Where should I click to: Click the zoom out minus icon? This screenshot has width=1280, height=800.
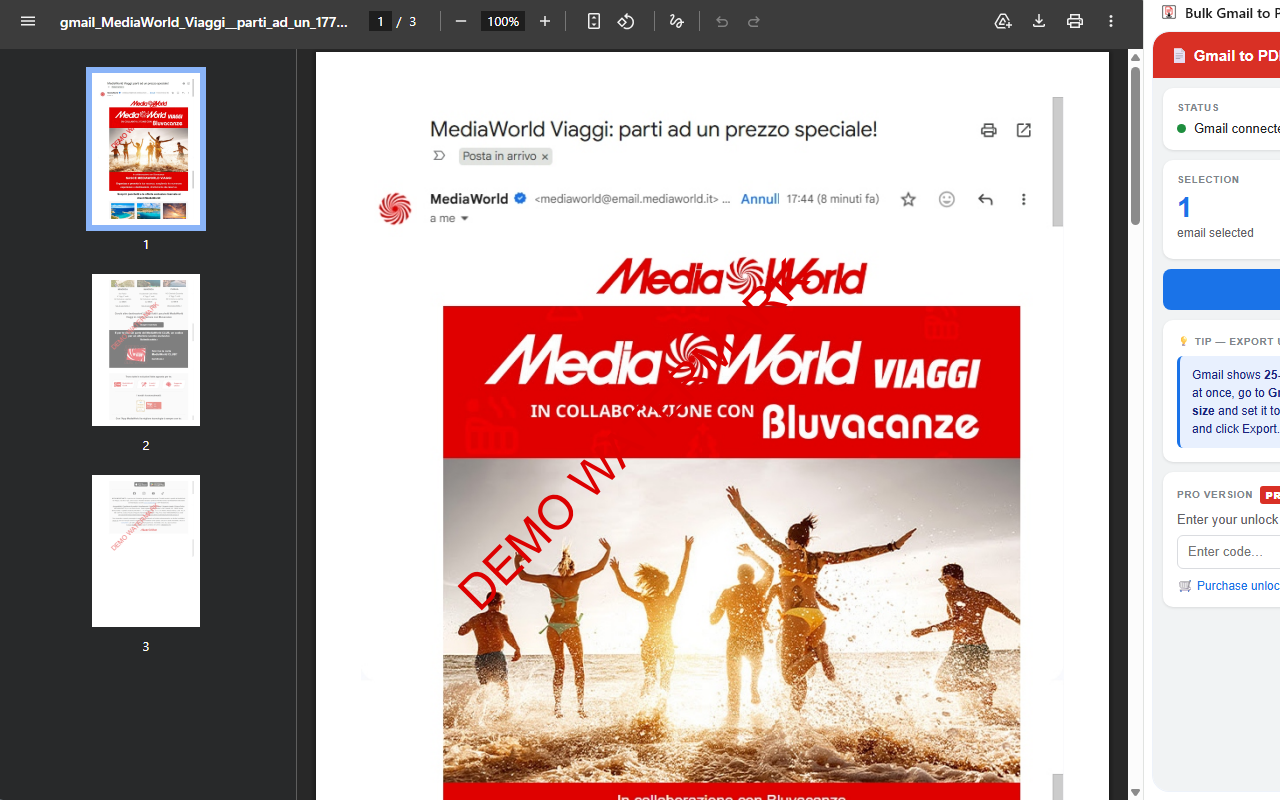(461, 21)
